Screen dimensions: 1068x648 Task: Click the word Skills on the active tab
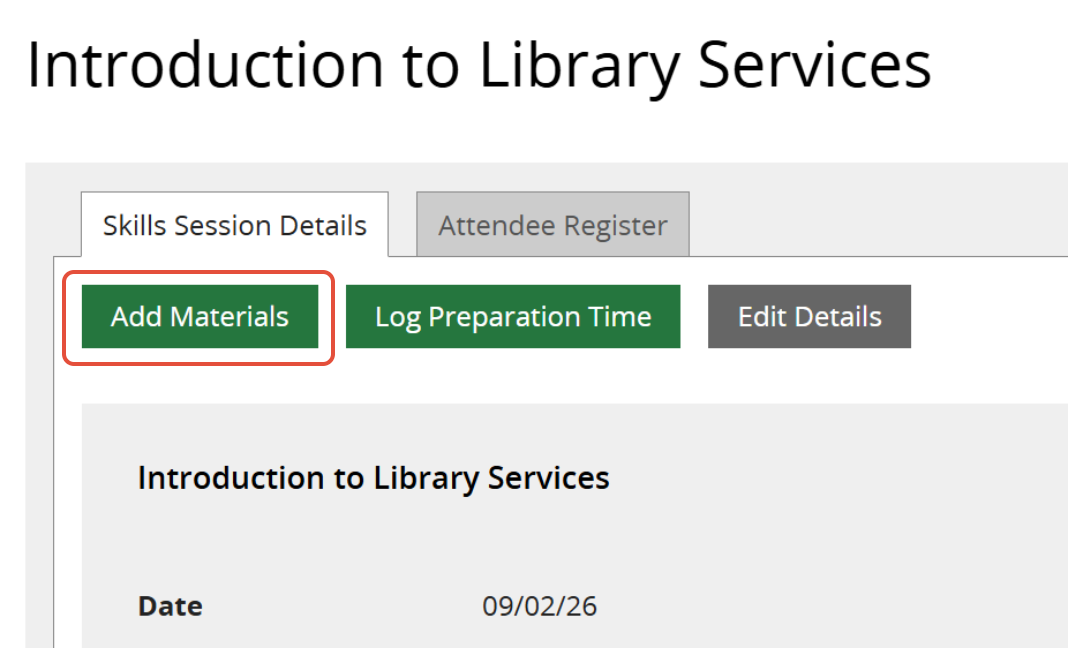[x=135, y=225]
